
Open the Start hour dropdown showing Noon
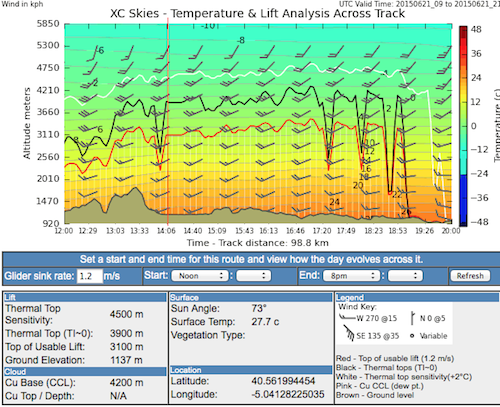pos(200,276)
